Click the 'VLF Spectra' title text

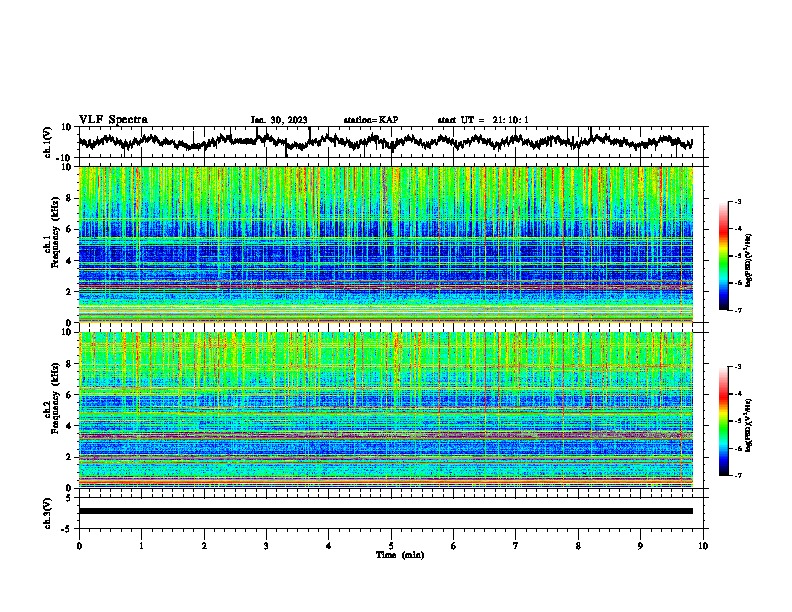pos(113,120)
